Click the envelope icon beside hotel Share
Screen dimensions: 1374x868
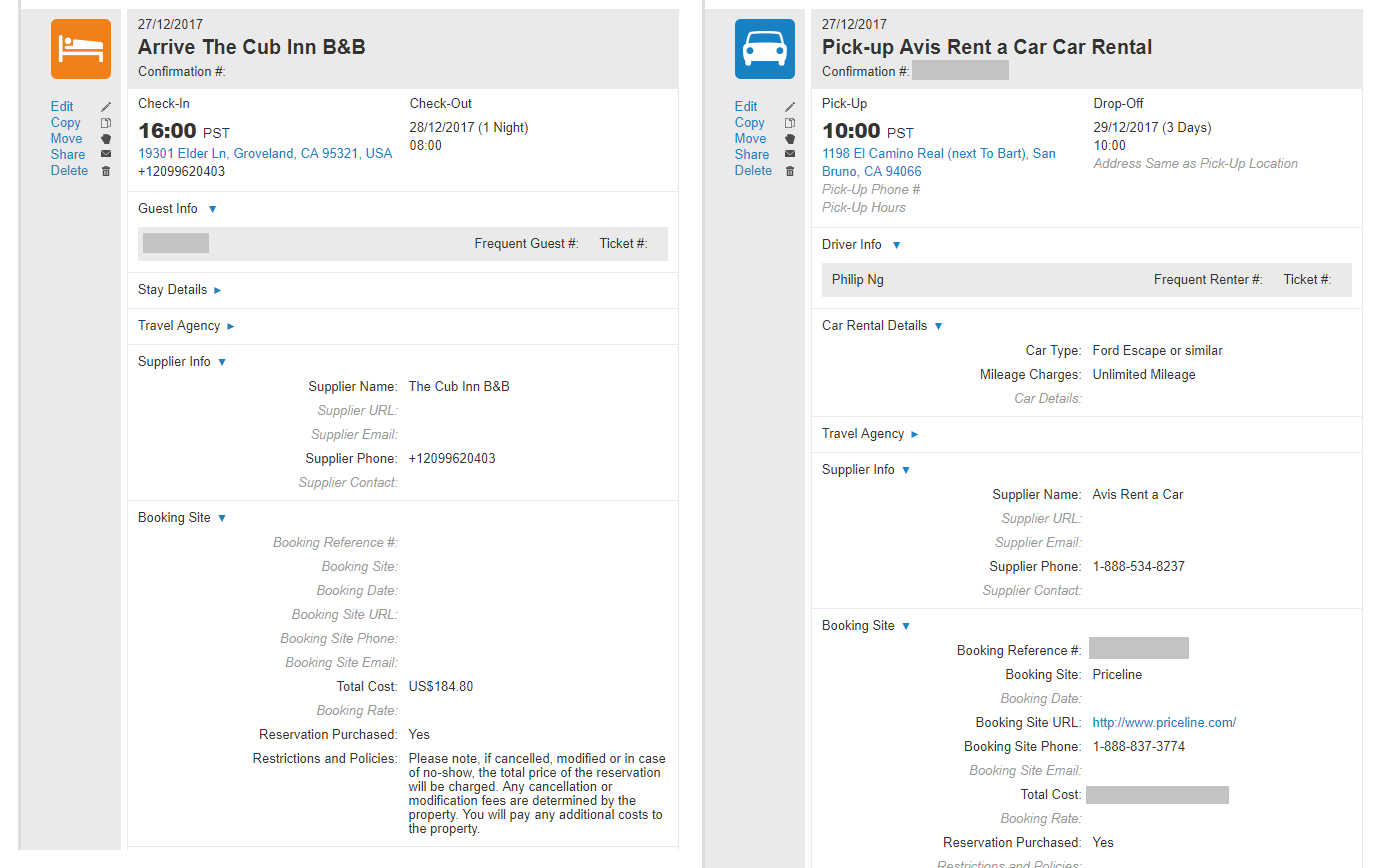tap(106, 154)
